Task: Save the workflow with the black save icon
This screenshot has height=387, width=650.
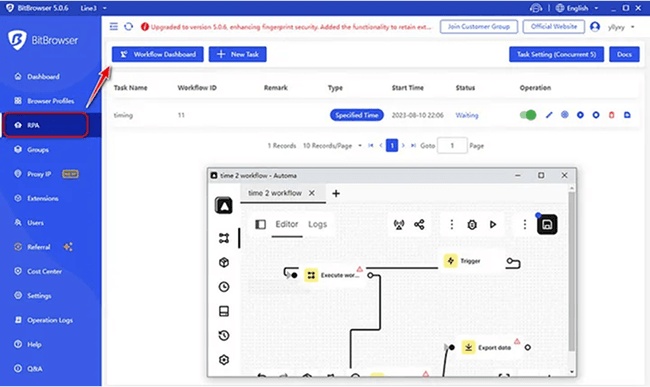Action: [x=547, y=225]
